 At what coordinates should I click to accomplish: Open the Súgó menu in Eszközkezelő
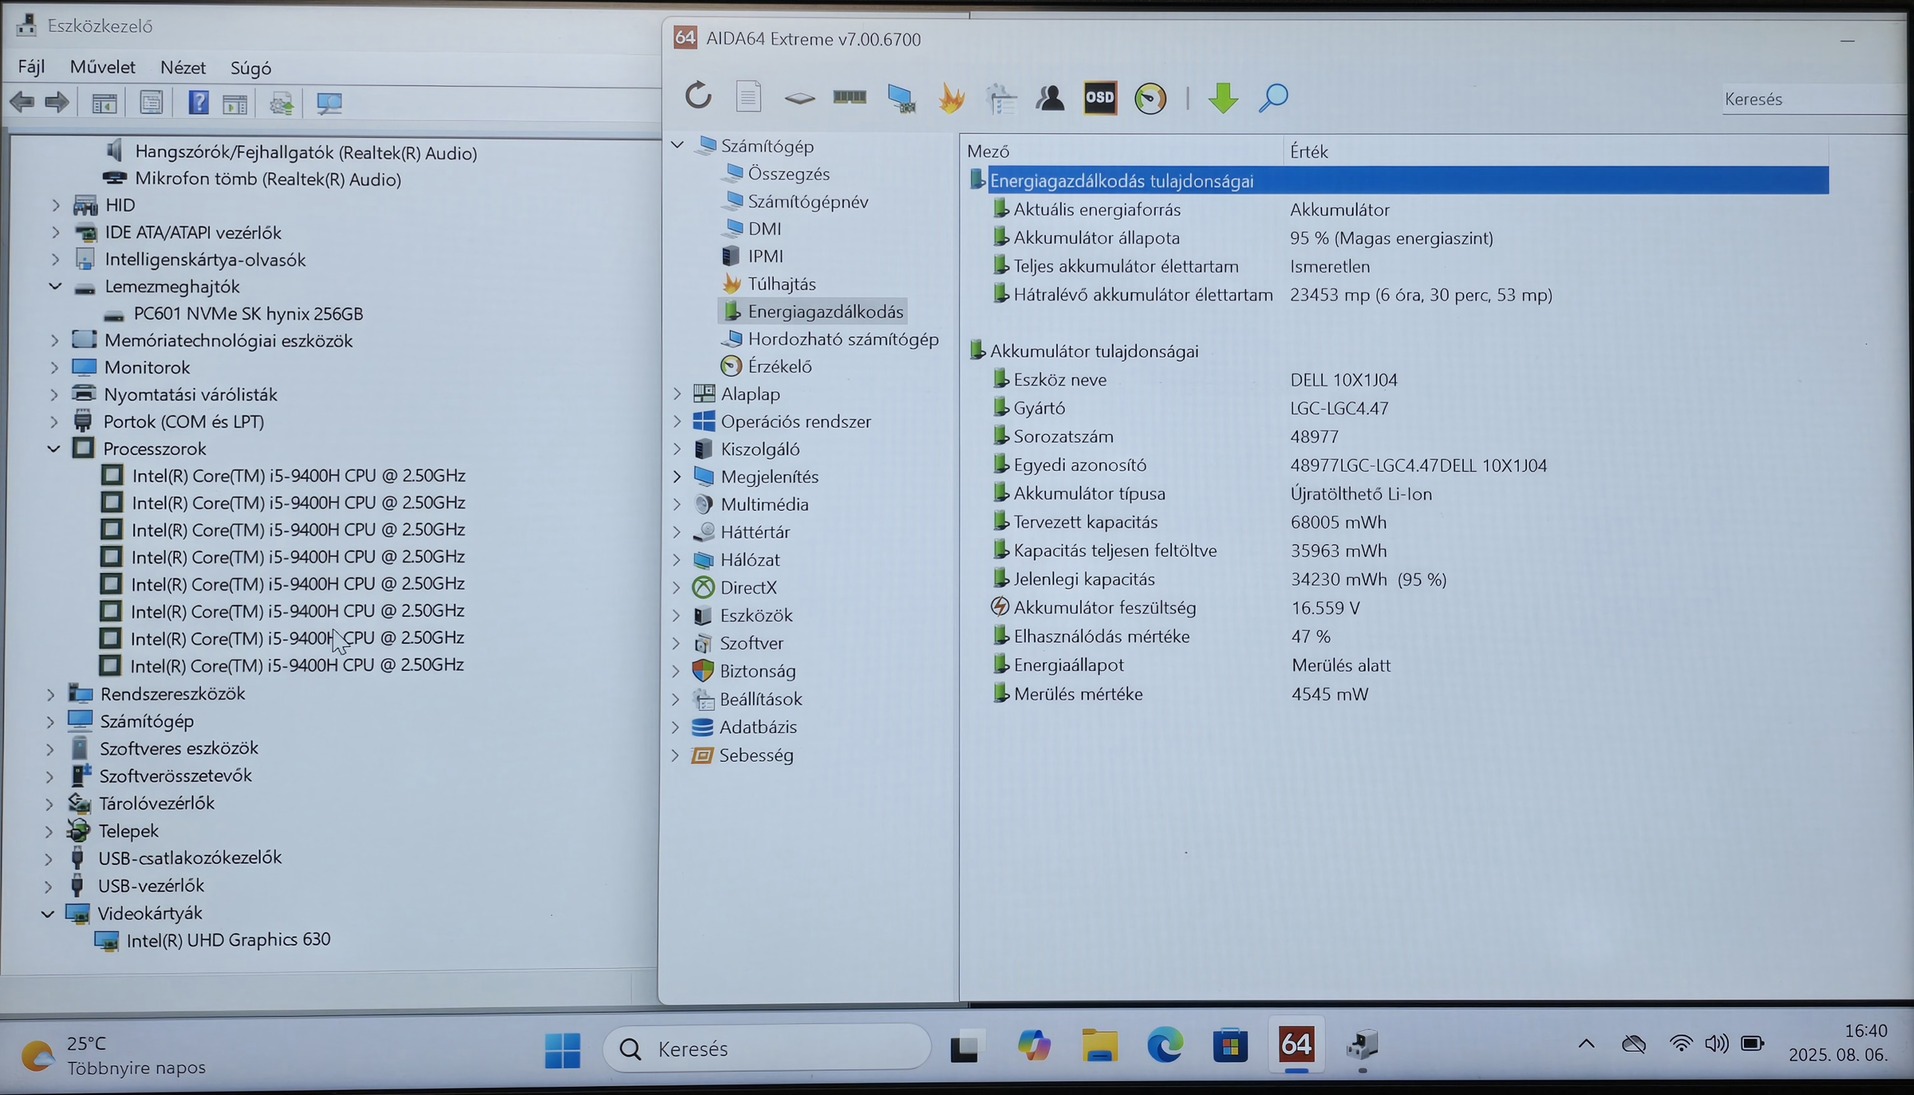point(251,67)
